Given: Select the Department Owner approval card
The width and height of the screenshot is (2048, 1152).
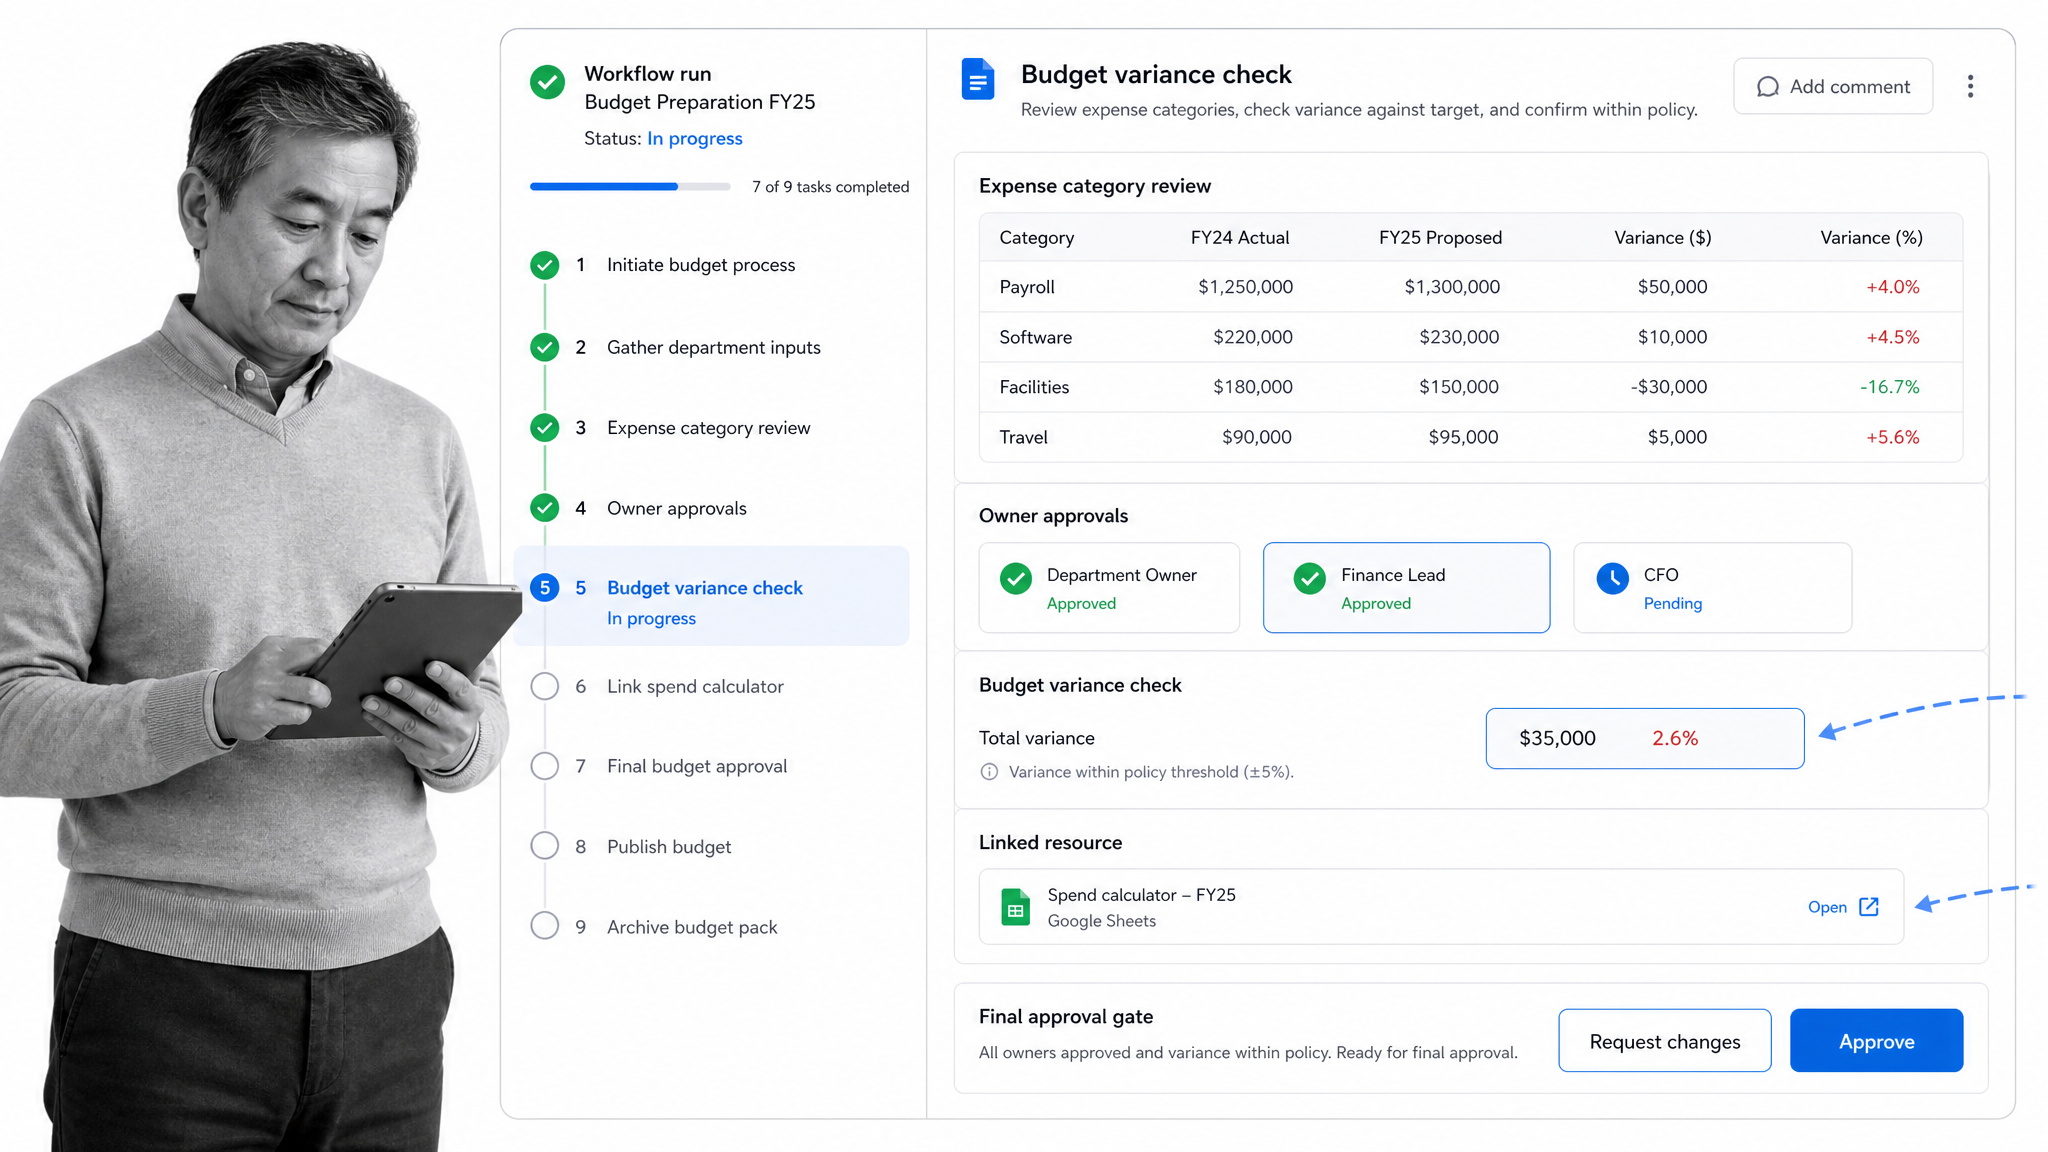Looking at the screenshot, I should coord(1109,588).
